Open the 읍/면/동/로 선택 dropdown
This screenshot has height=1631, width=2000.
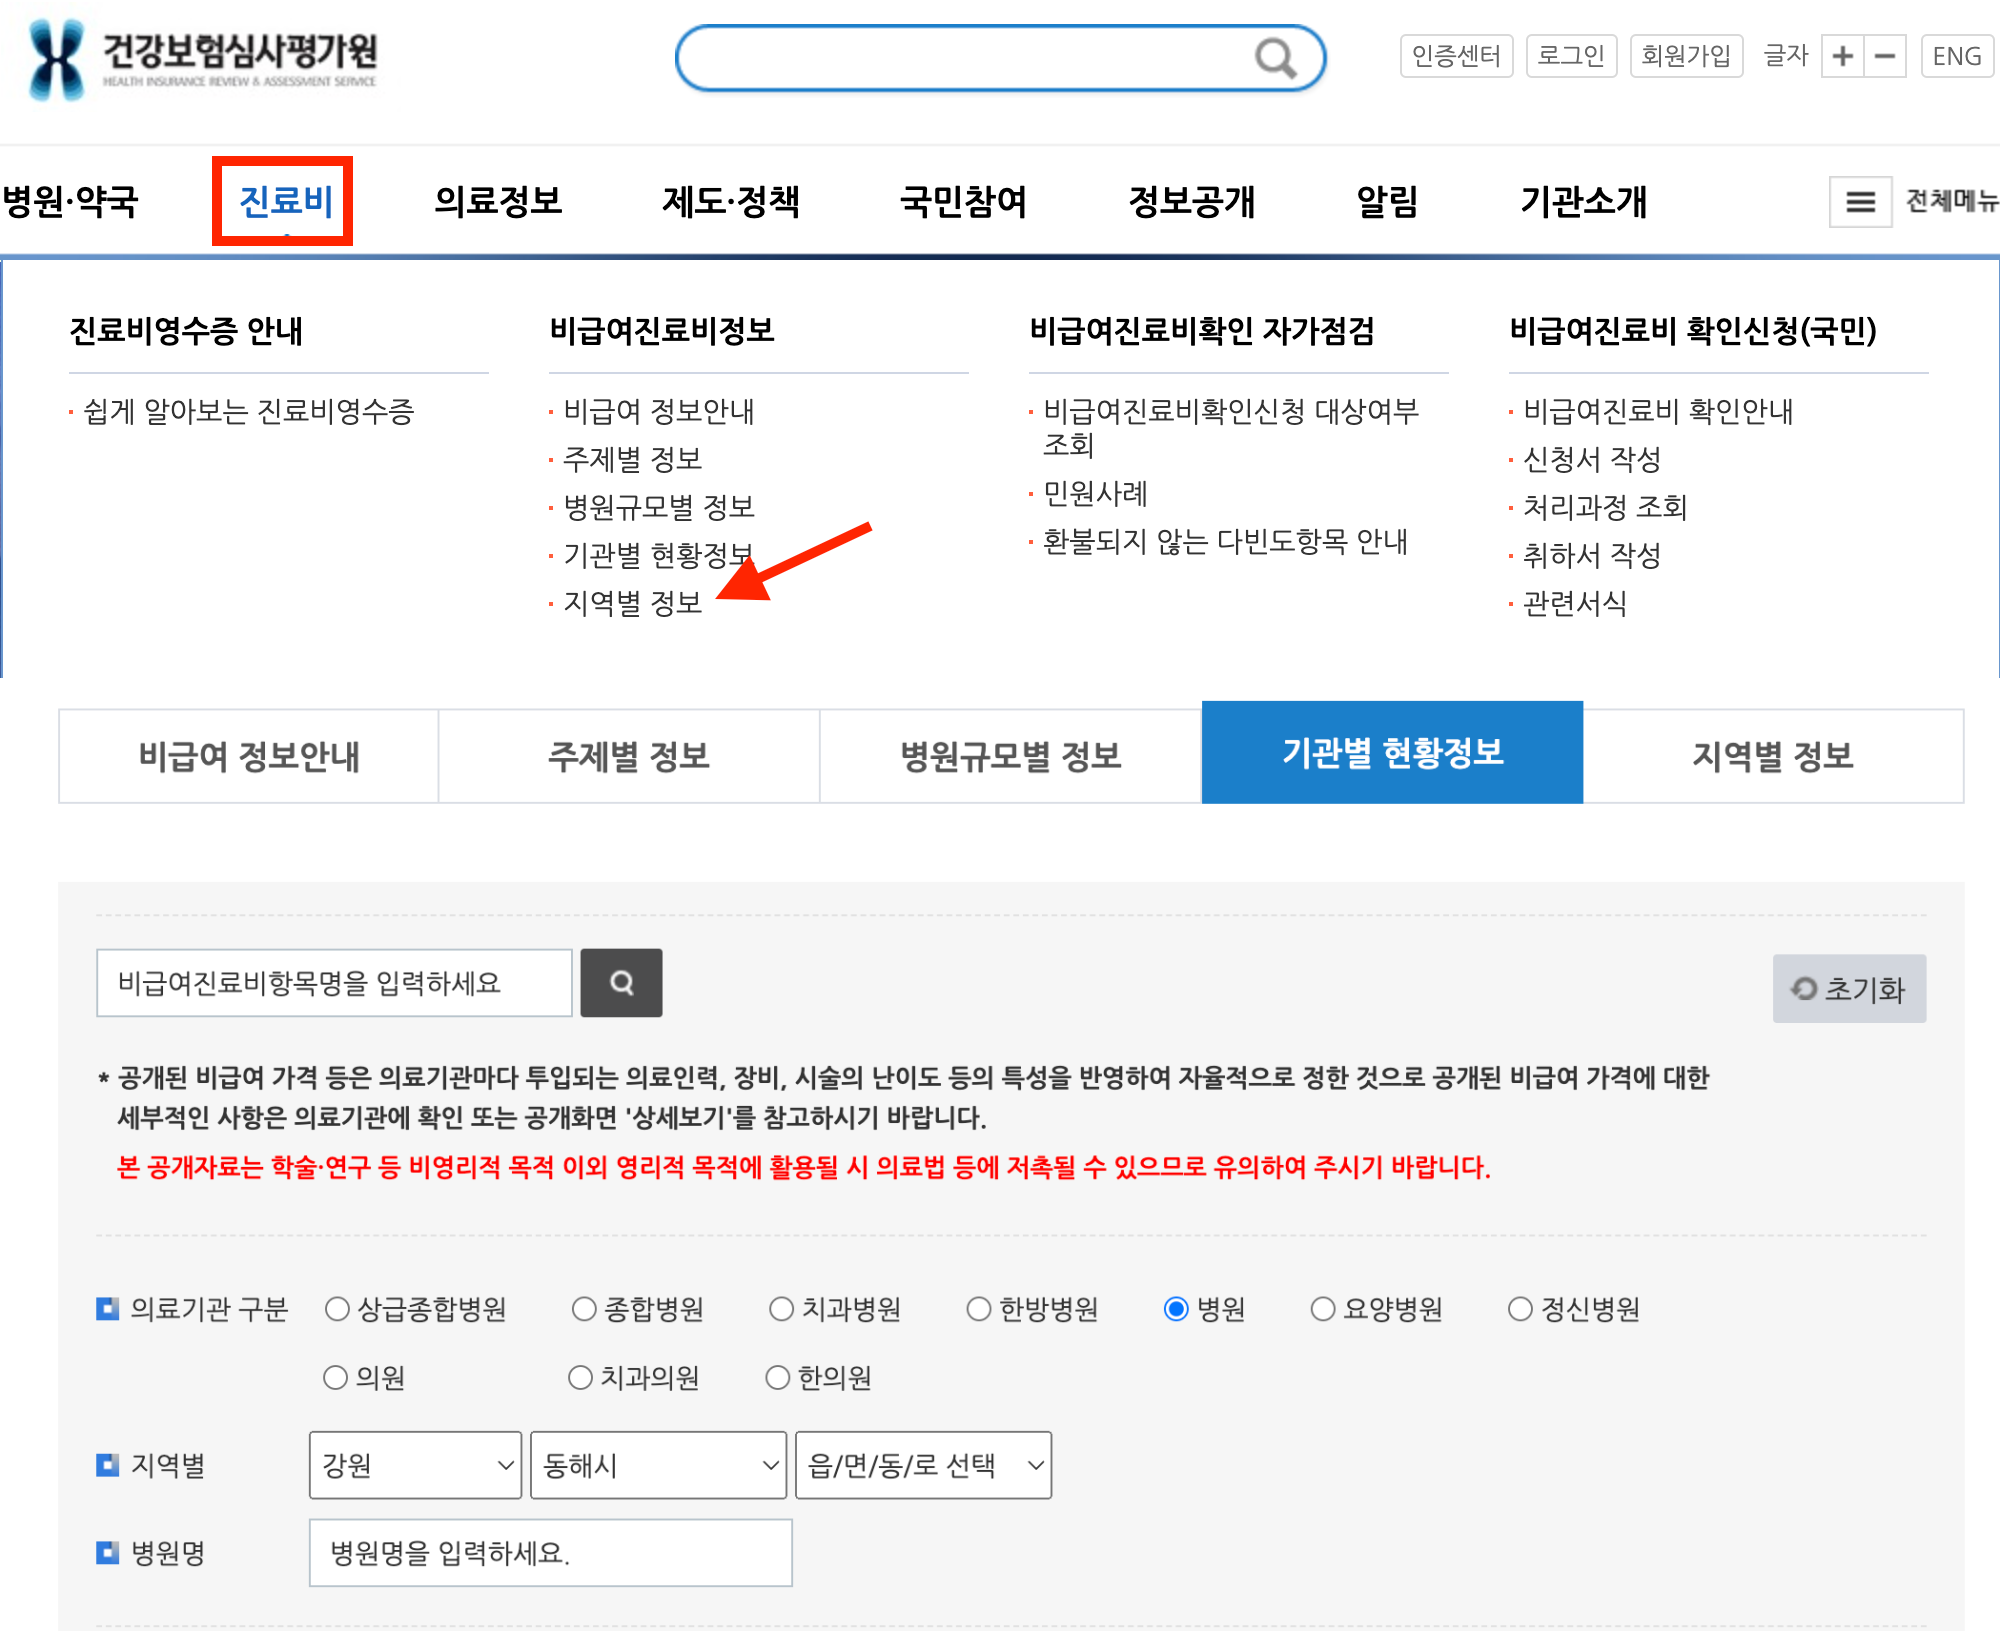click(x=923, y=1465)
